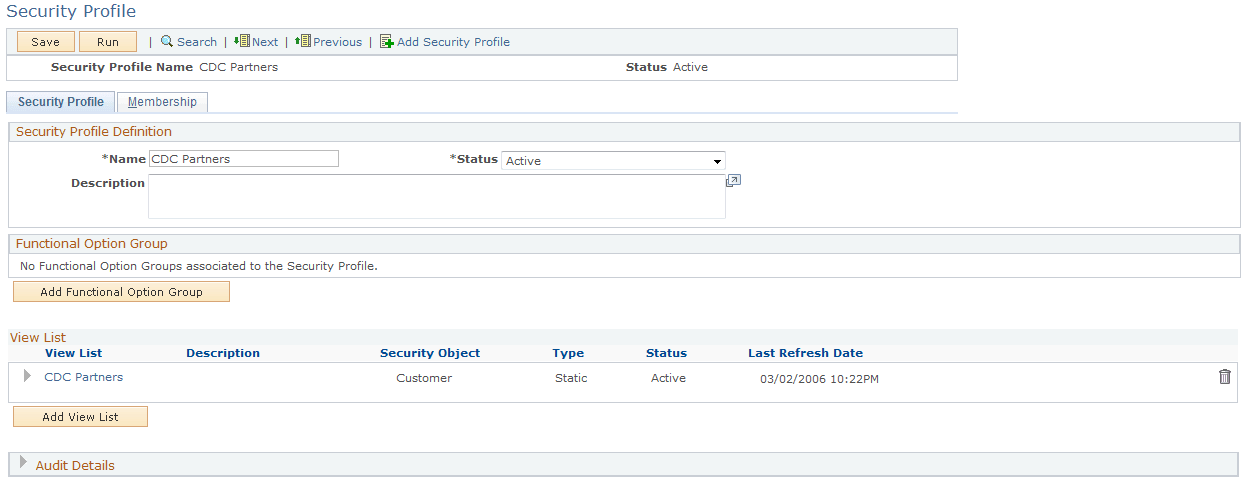Click the Add Security Profile plus icon
The height and width of the screenshot is (483, 1246).
pos(386,42)
